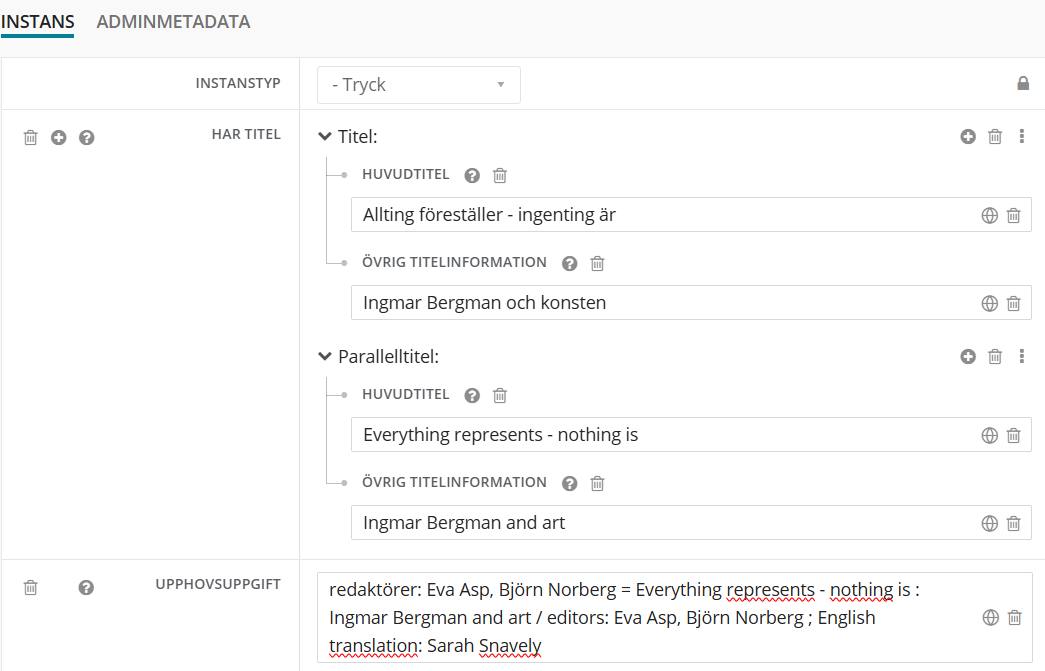
Task: Click the INSTANSTYP label
Action: (x=238, y=83)
